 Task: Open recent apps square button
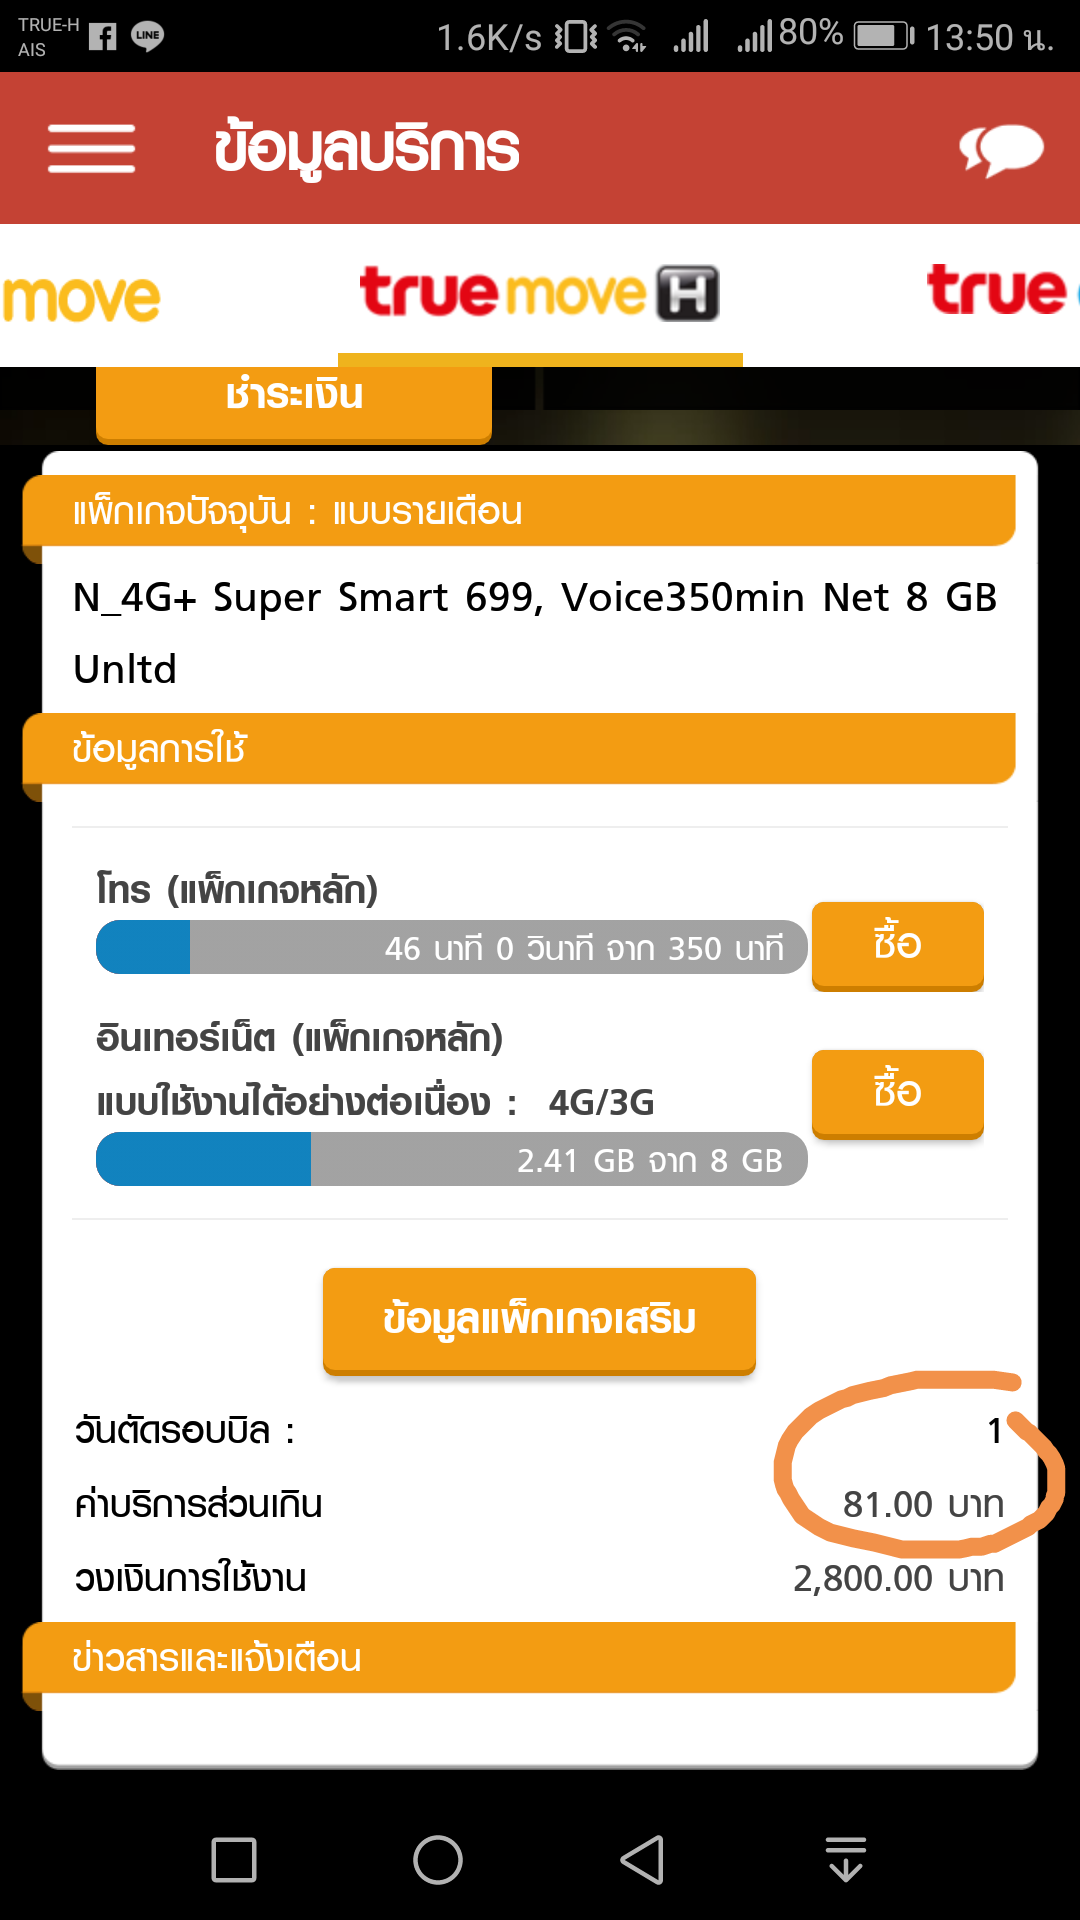(234, 1860)
